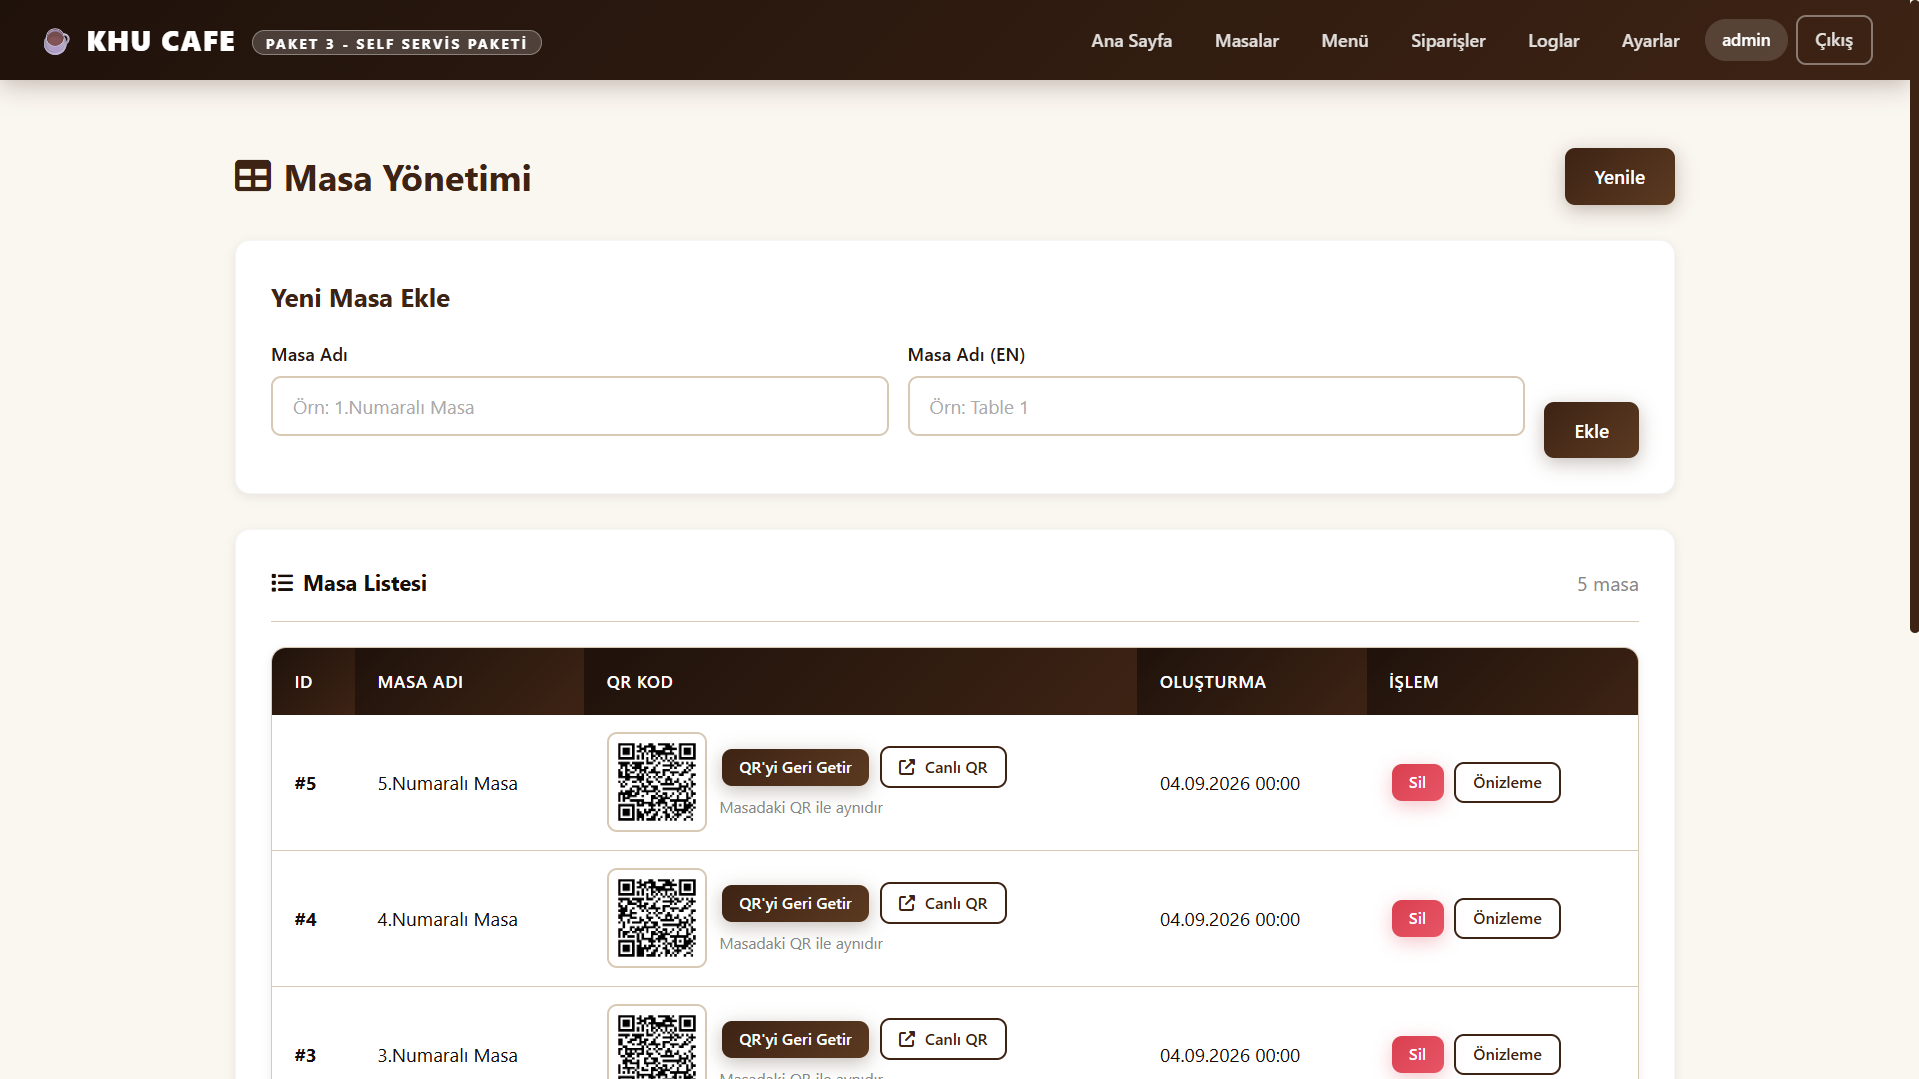The image size is (1919, 1079).
Task: Click the Ekle button to add table
Action: coord(1591,431)
